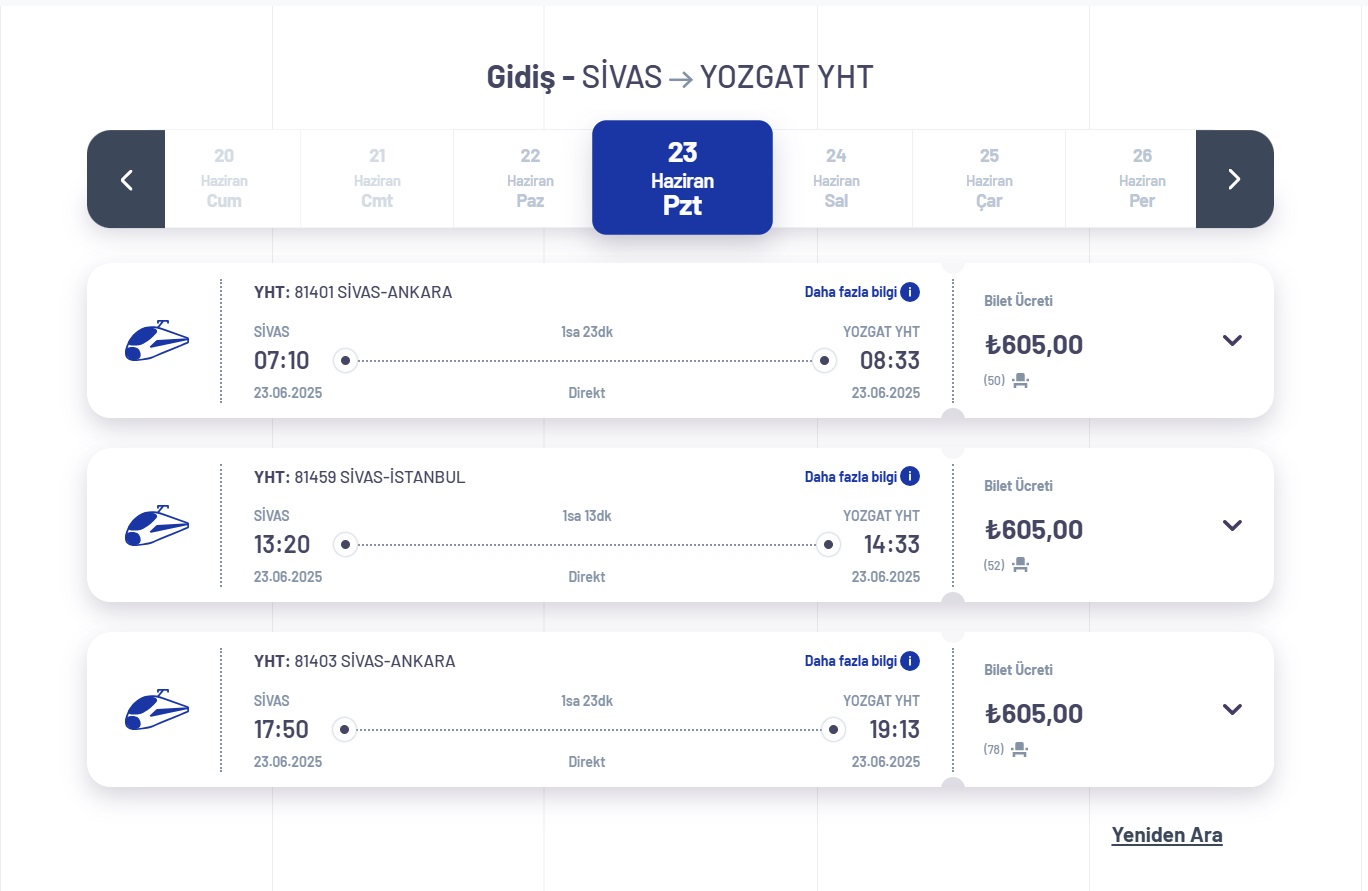
Task: Expand the 17:50 Sivas-Ankara fare details
Action: coord(1232,709)
